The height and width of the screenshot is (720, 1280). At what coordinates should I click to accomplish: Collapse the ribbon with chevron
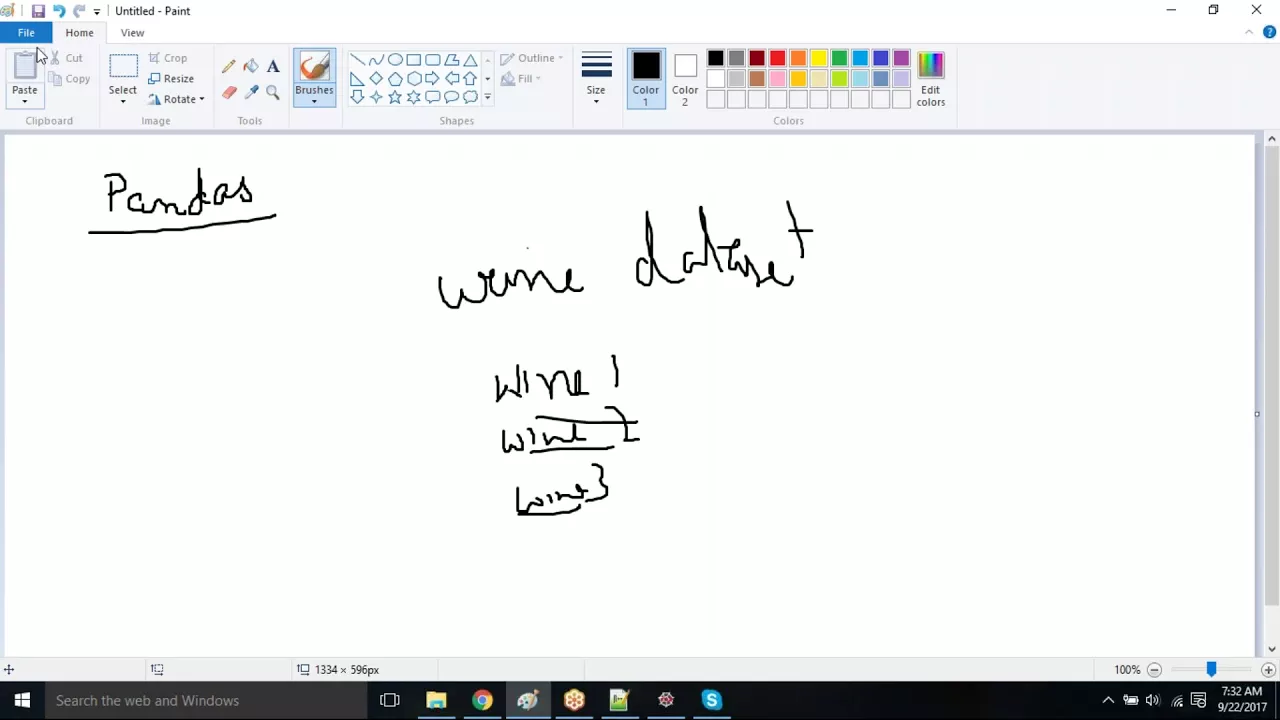(1249, 32)
